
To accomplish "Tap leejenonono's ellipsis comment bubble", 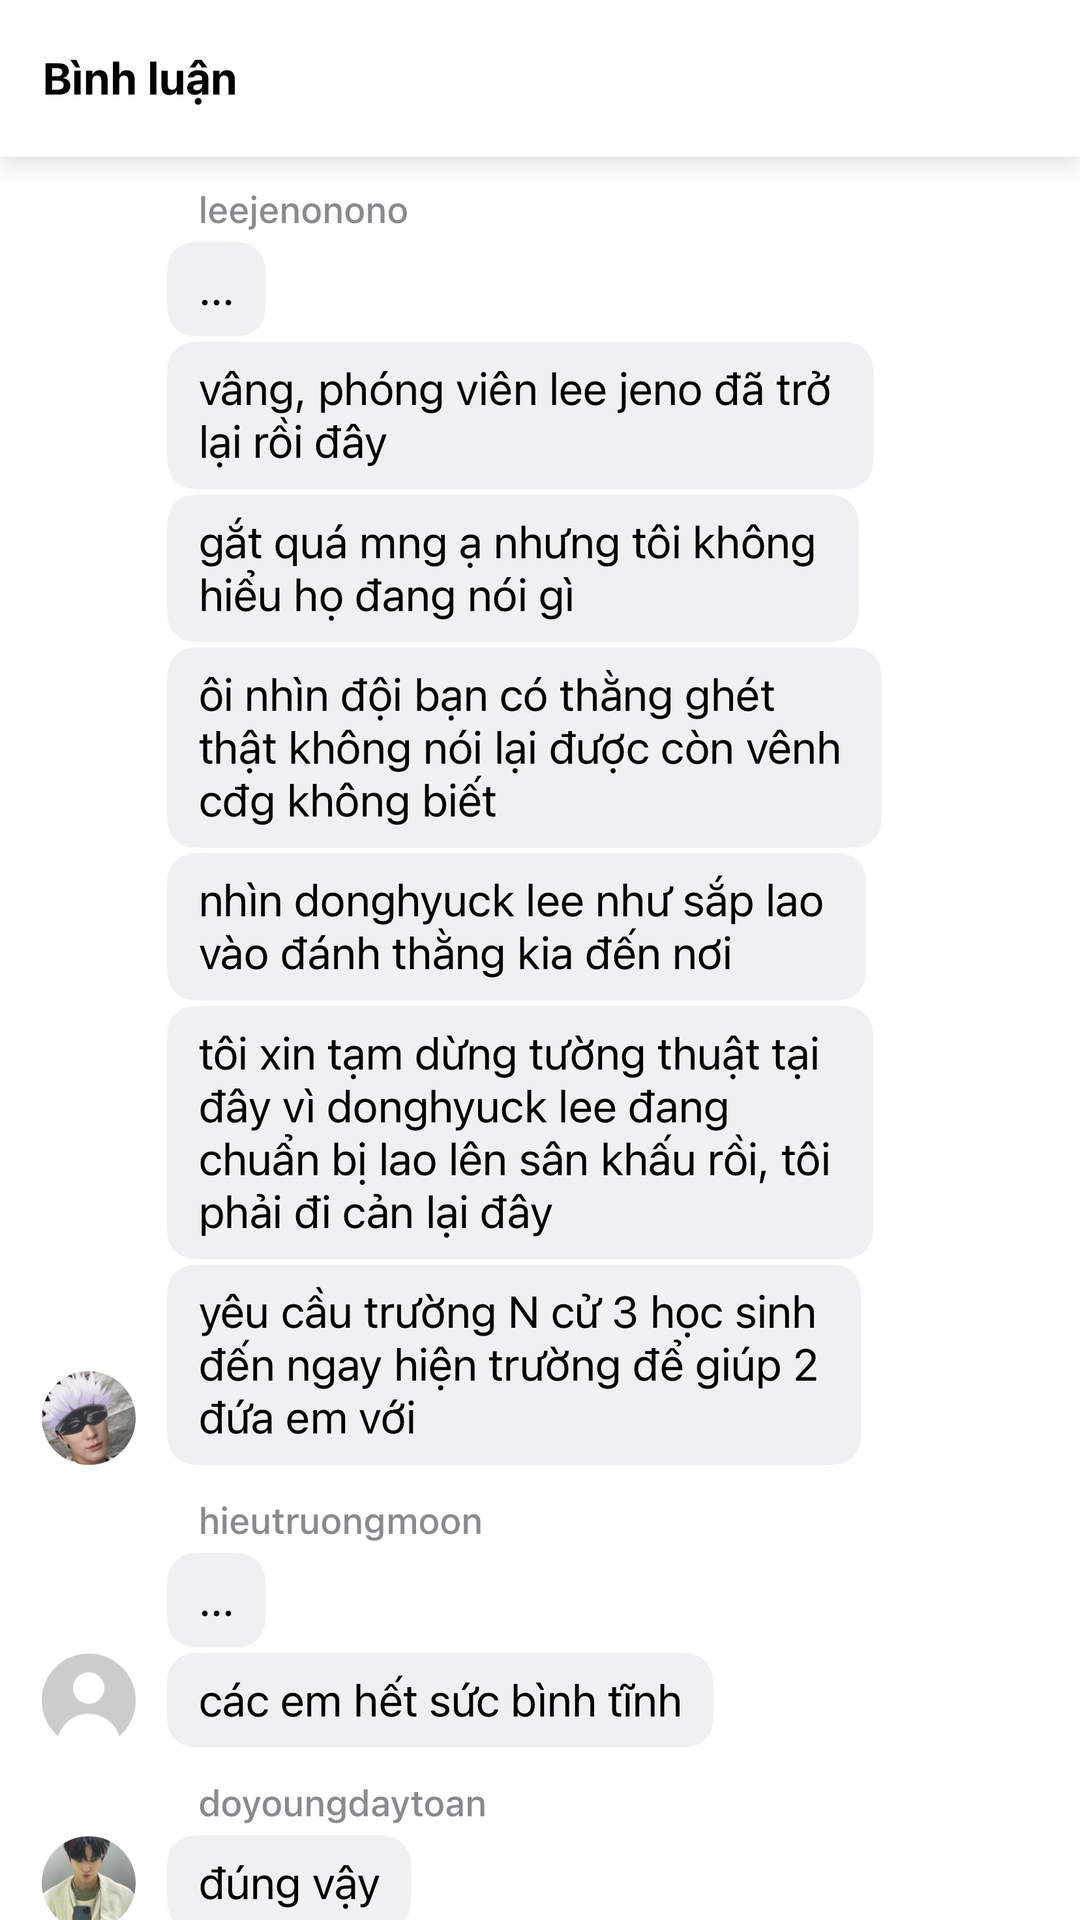I will point(216,289).
